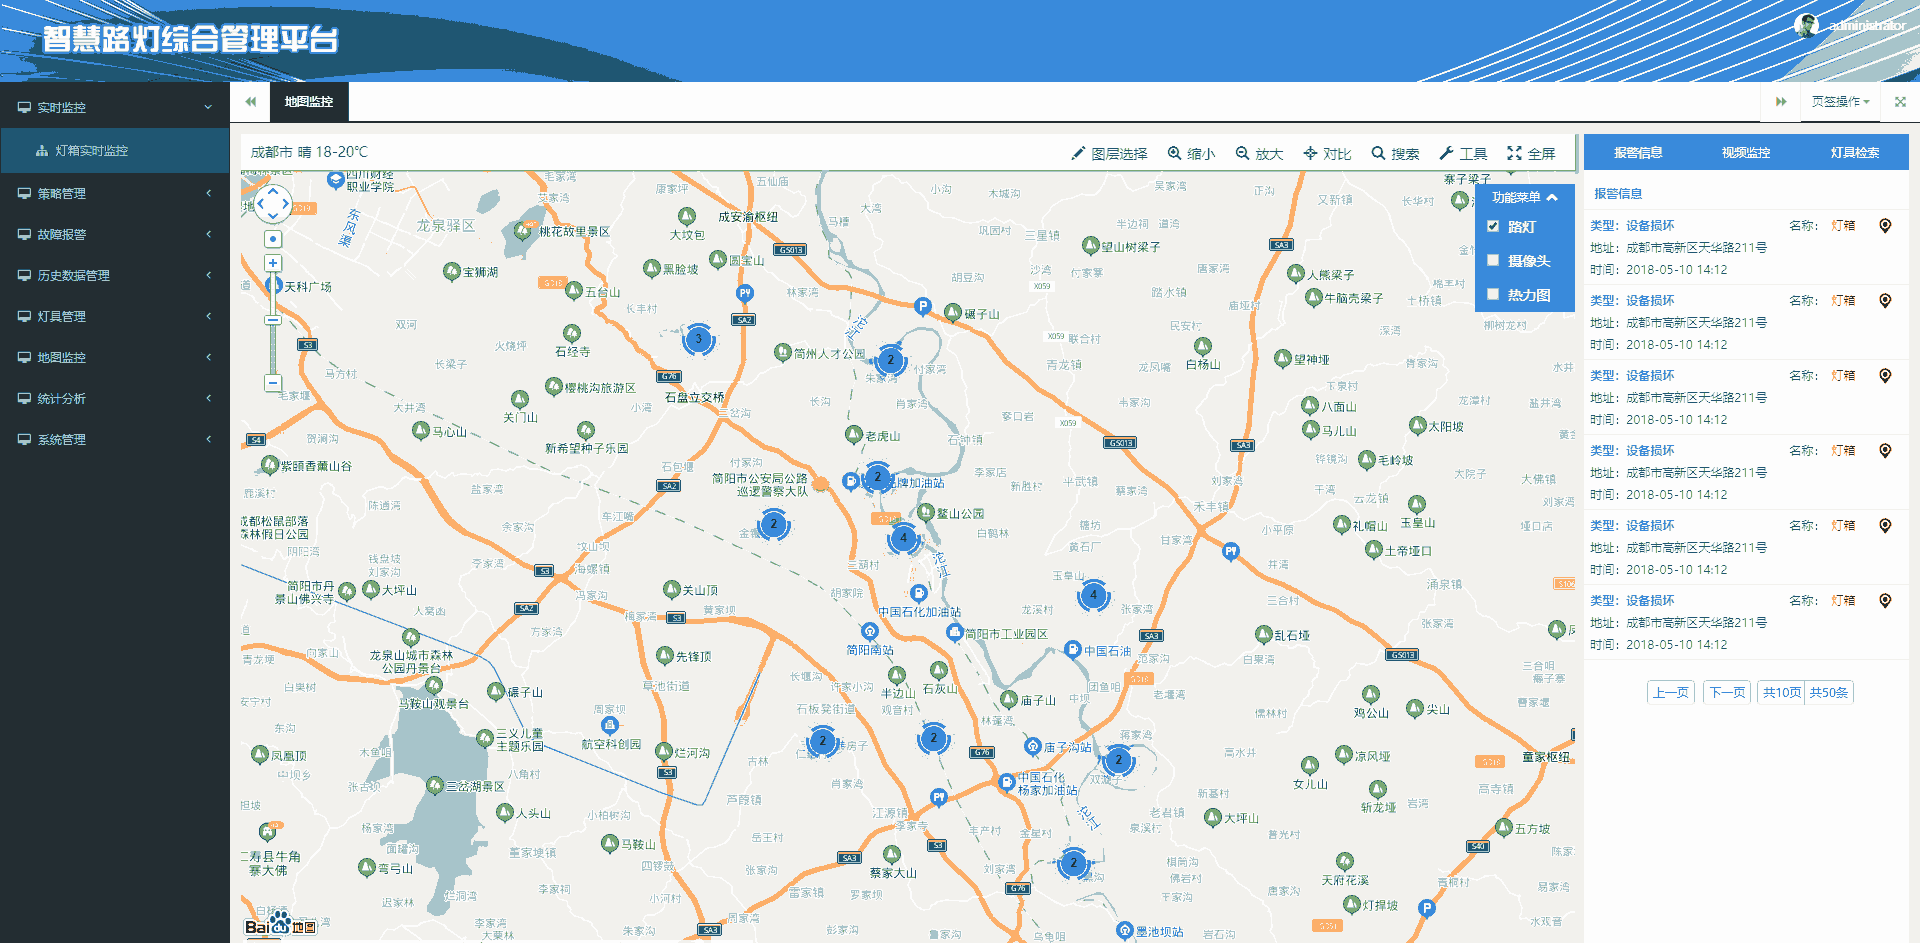Expand the 策略管理 sidebar section
The height and width of the screenshot is (943, 1920).
(115, 193)
